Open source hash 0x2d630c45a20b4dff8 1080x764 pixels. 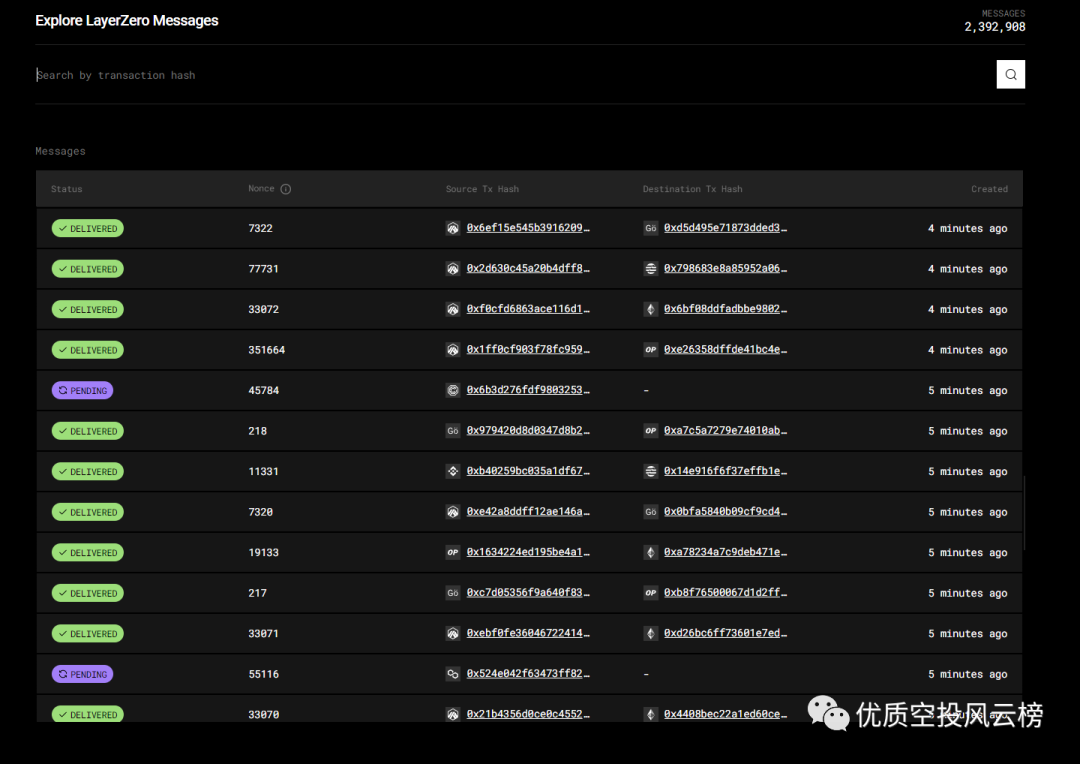(x=528, y=269)
